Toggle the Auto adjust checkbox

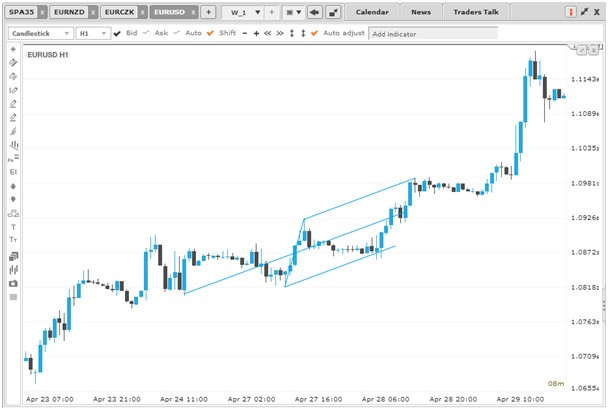[x=314, y=33]
